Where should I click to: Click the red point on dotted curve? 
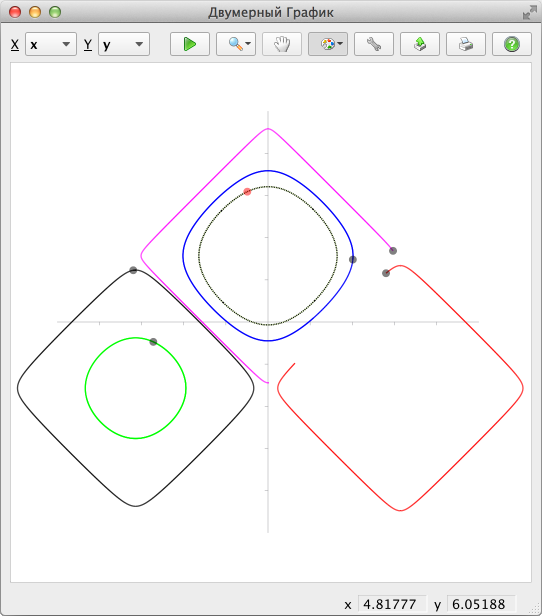click(247, 192)
